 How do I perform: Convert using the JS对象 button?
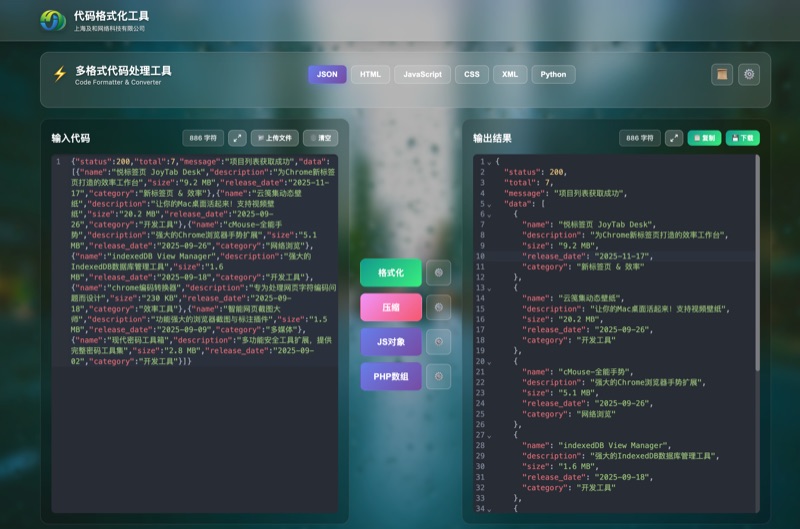(391, 342)
